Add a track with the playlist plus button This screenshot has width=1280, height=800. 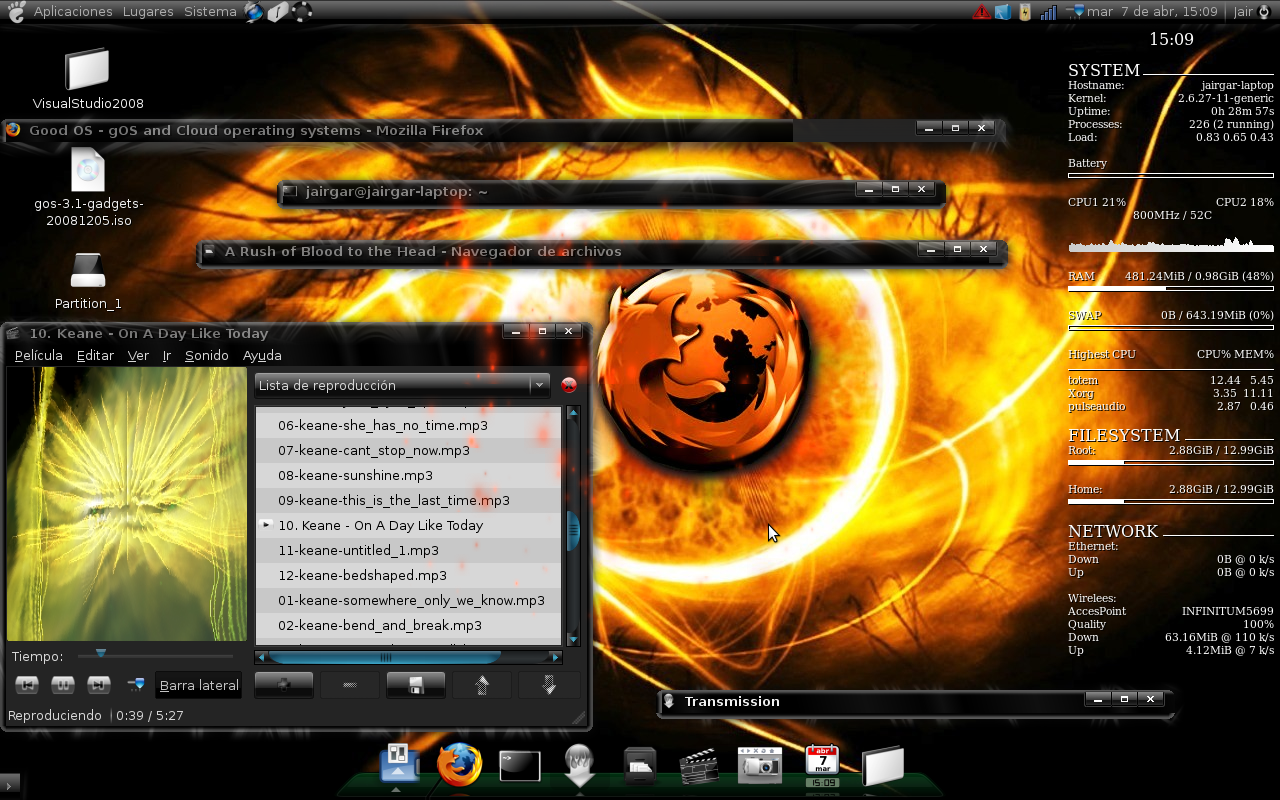coord(284,685)
